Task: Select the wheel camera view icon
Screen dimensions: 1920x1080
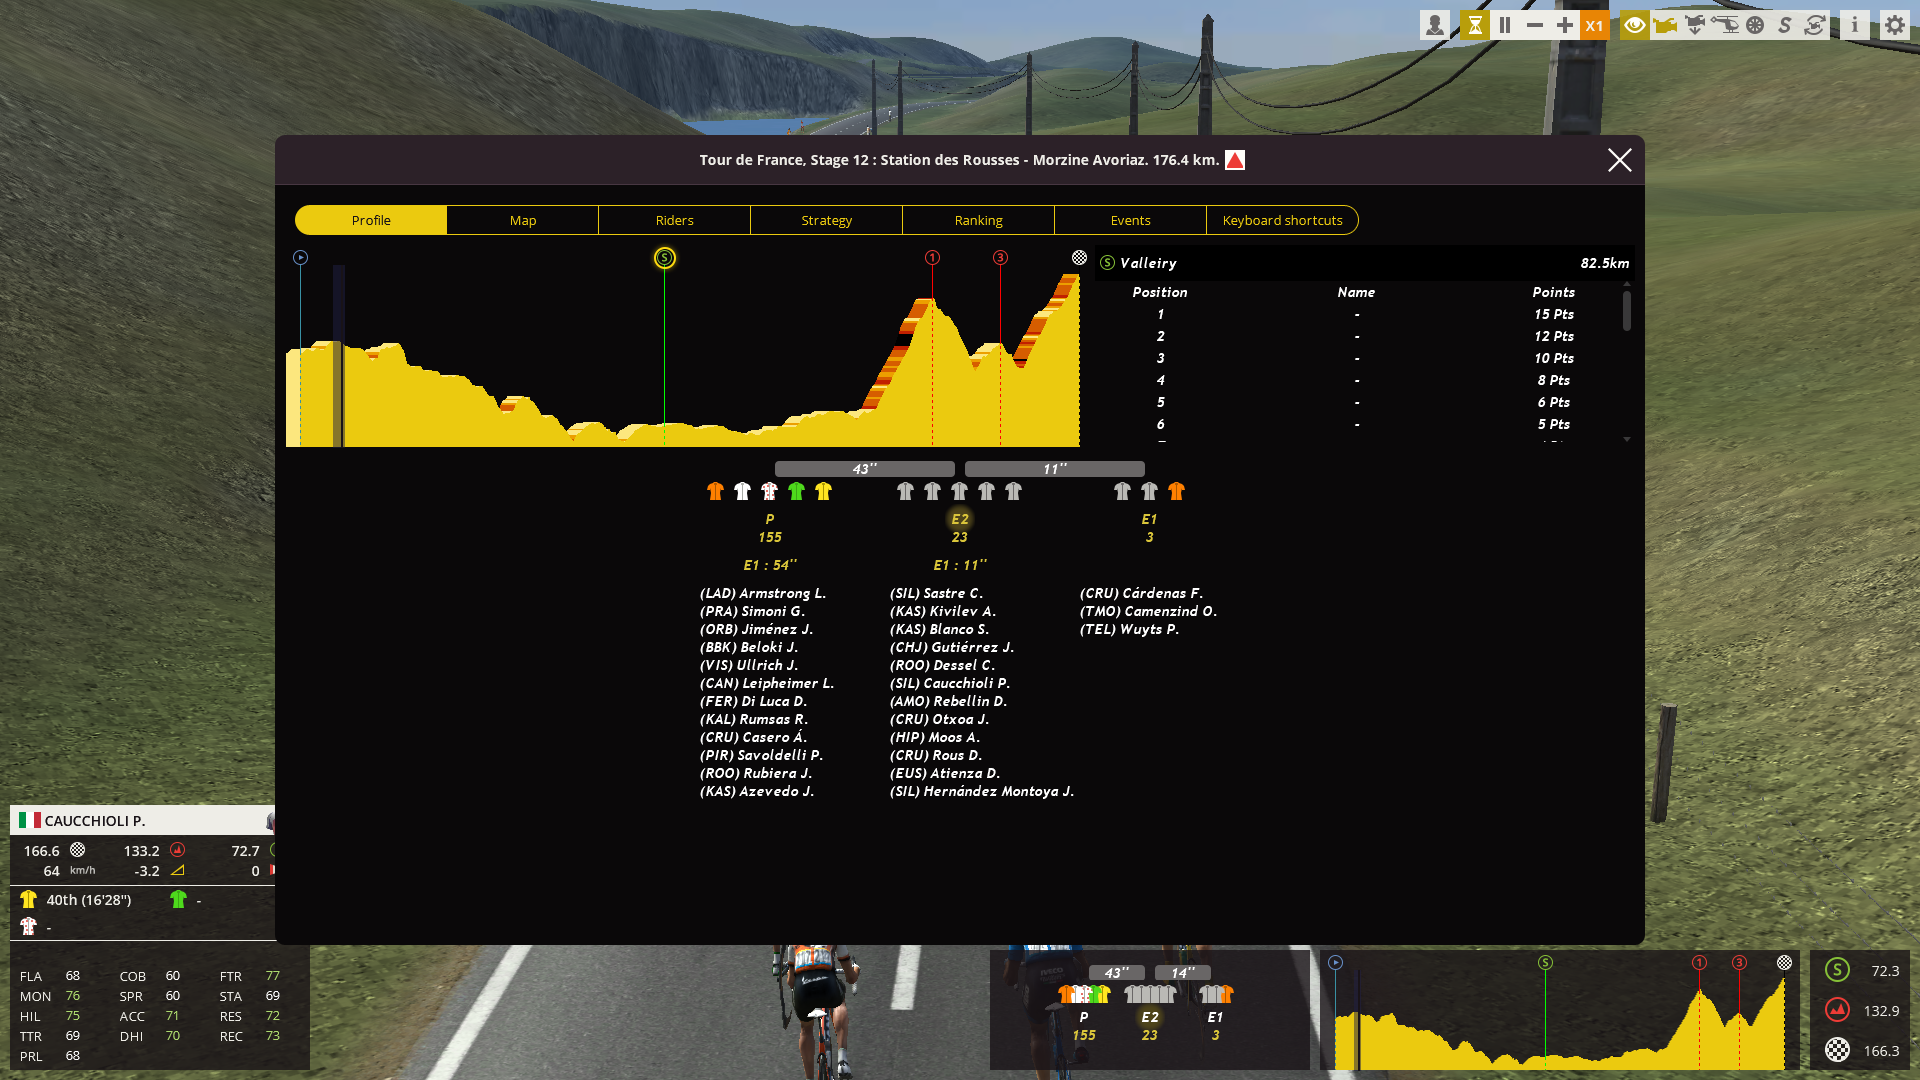Action: point(1755,25)
